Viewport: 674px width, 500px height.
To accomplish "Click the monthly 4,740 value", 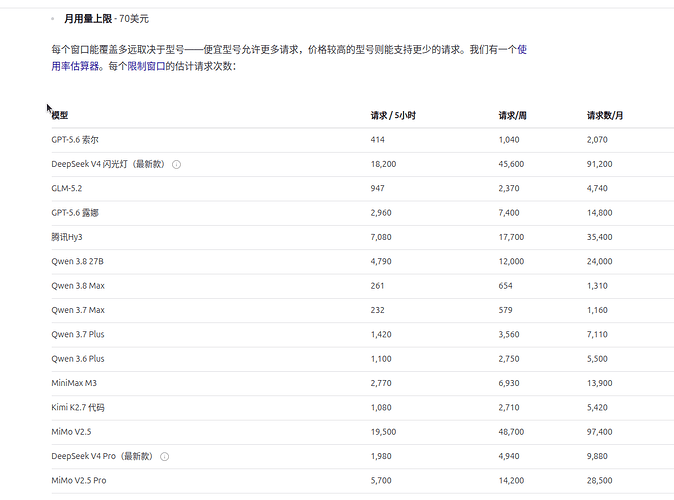I will 597,188.
